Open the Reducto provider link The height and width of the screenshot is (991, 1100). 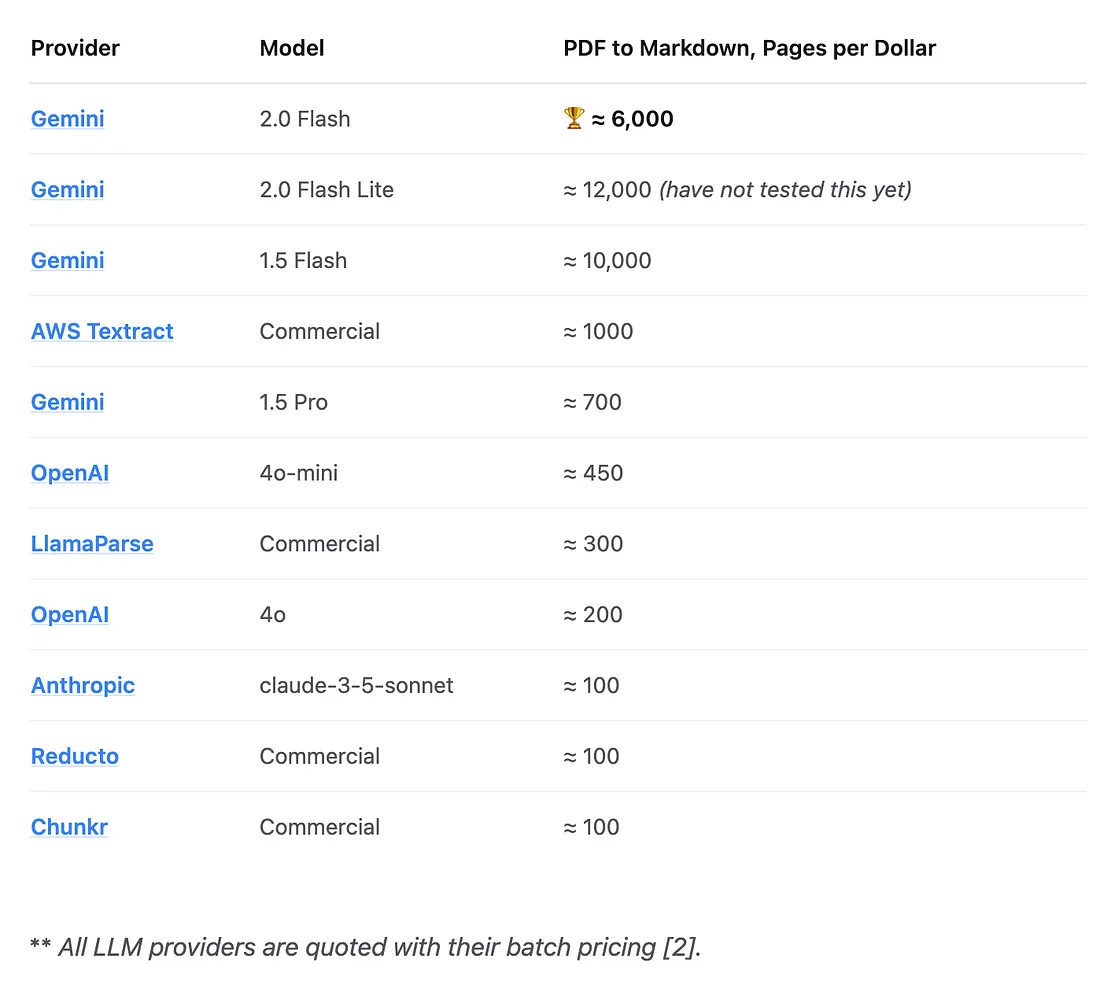[x=74, y=756]
